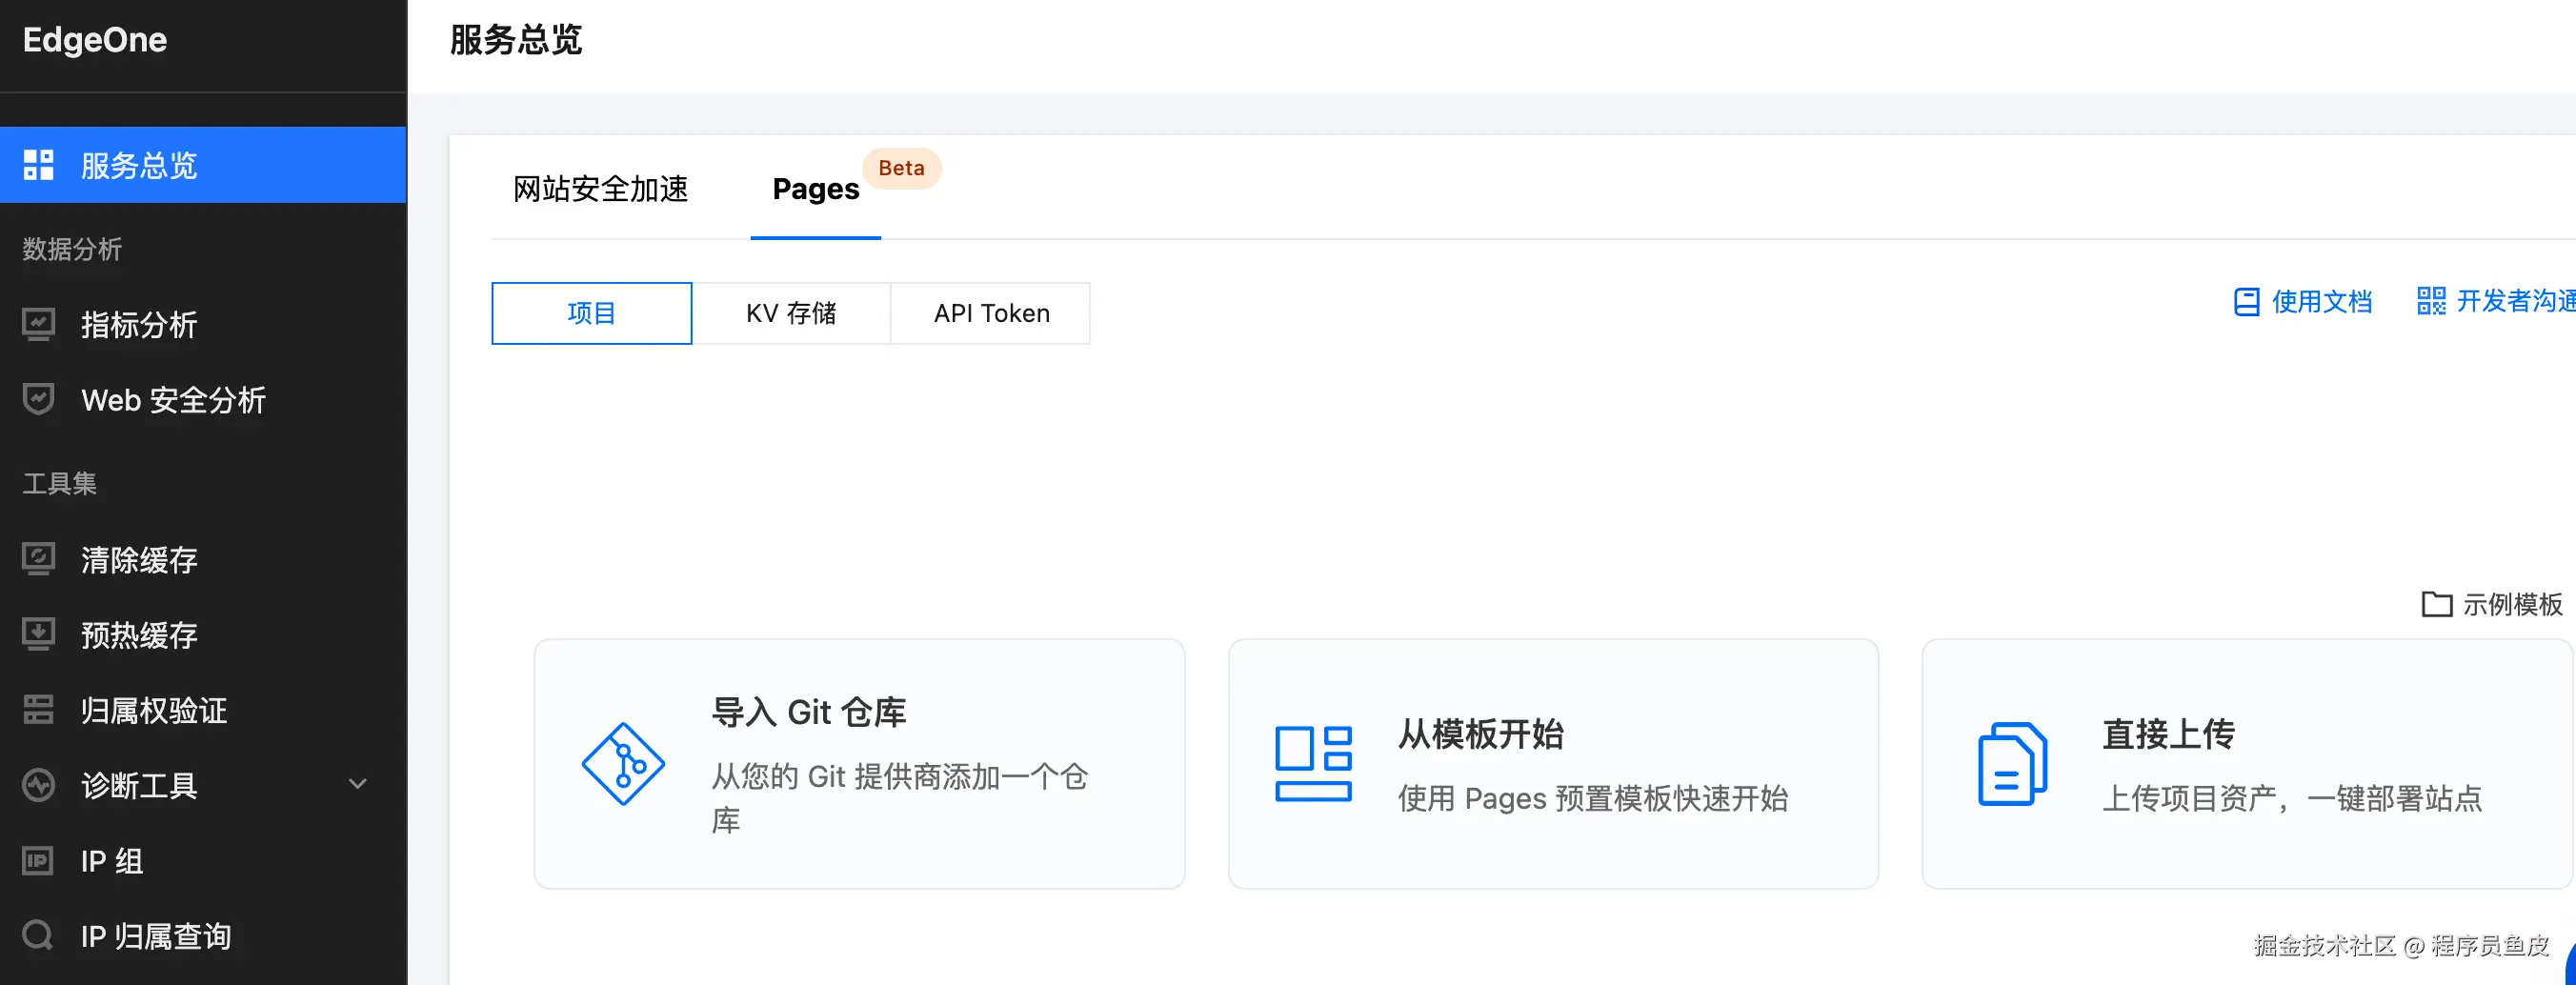Click the EdgeOne logo text

point(95,40)
